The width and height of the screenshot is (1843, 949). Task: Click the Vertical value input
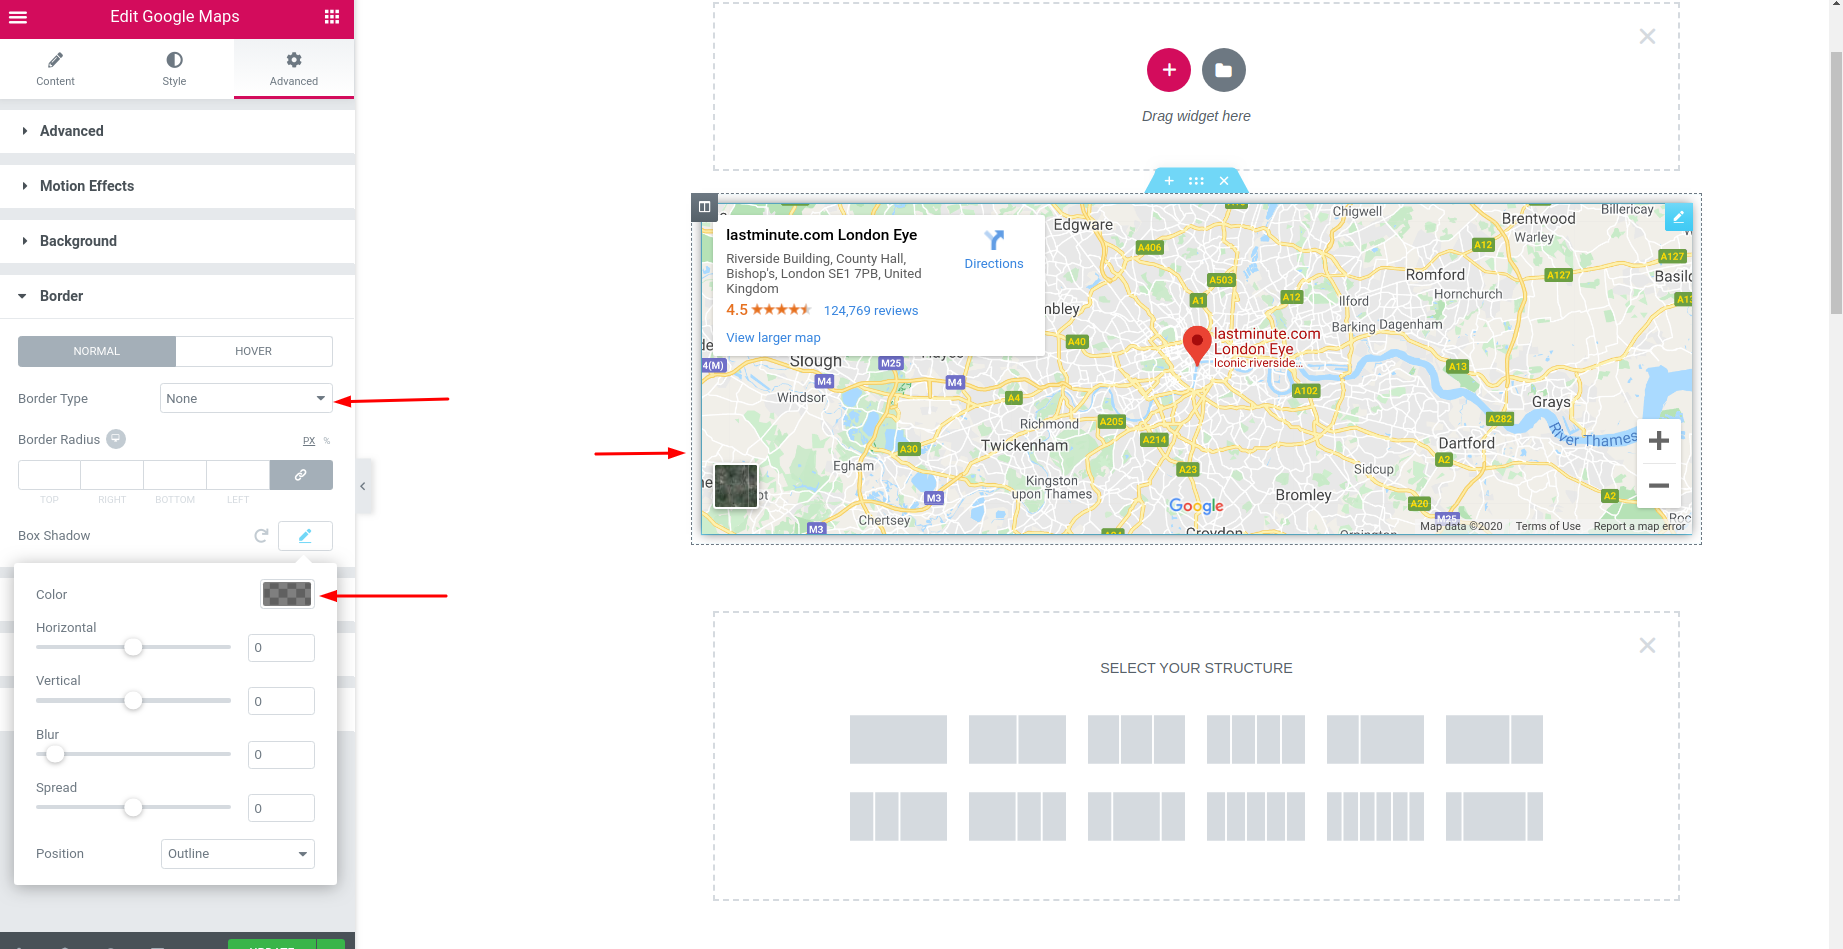(281, 701)
